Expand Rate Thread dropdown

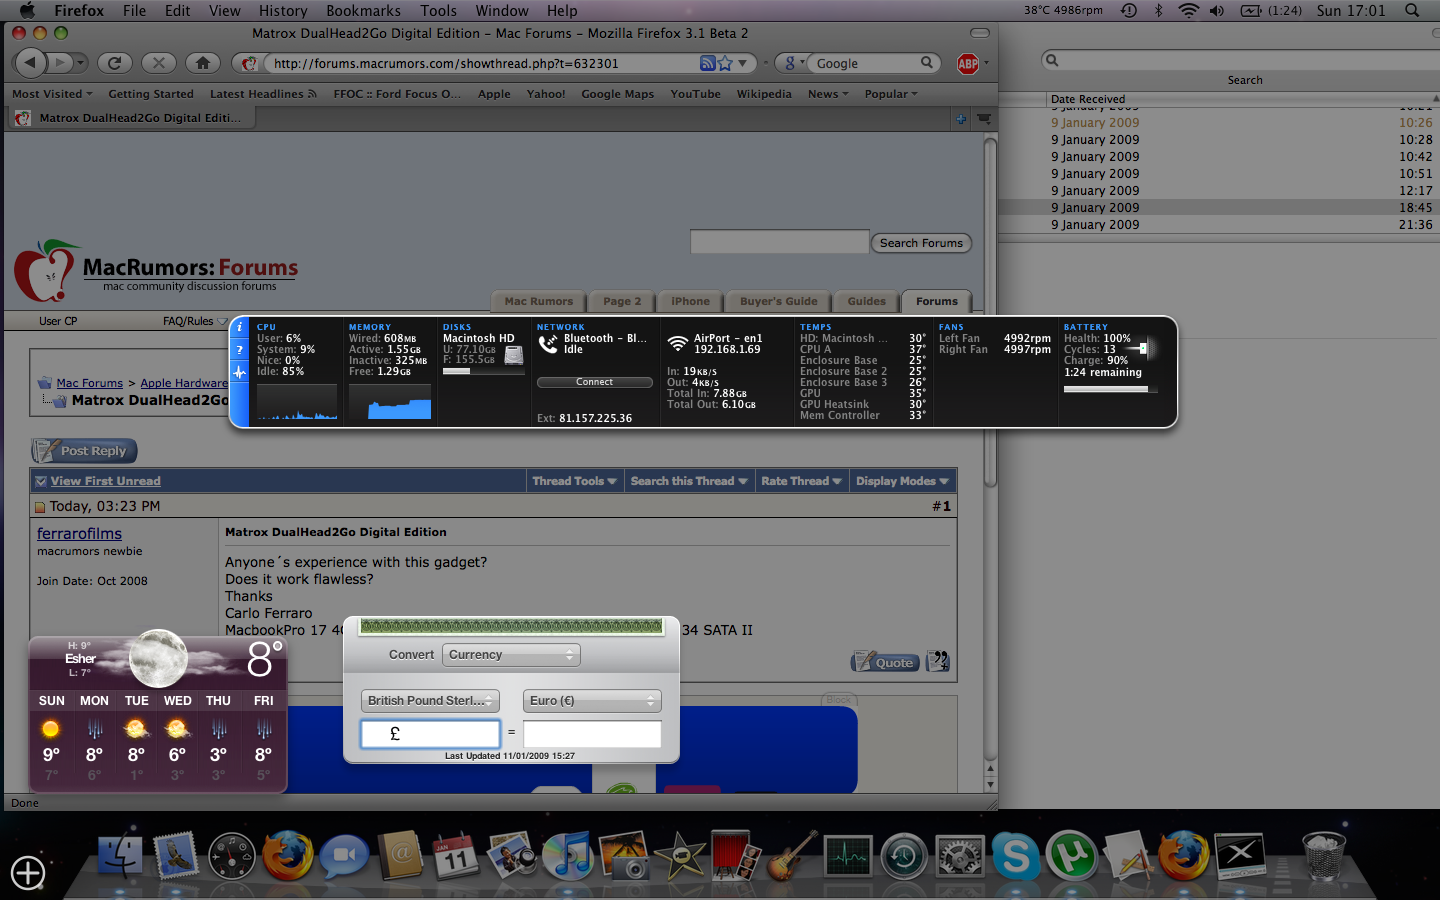pyautogui.click(x=801, y=481)
